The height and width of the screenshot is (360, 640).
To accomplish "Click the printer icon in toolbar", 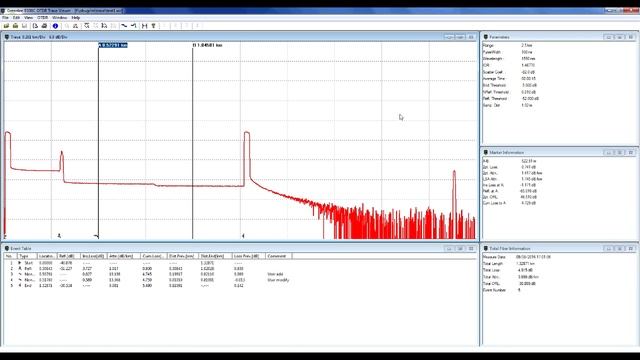I will [44, 26].
